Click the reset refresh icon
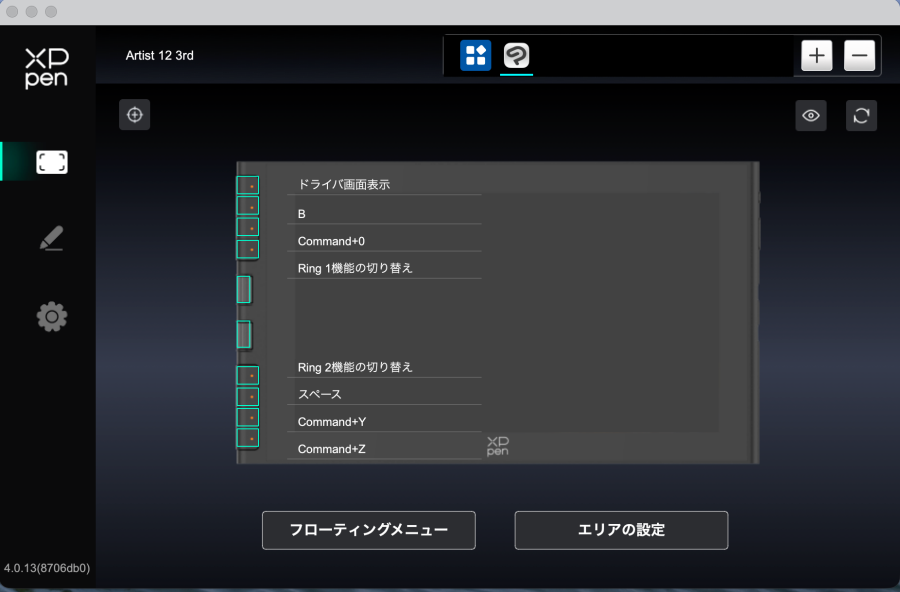The image size is (900, 592). 861,115
